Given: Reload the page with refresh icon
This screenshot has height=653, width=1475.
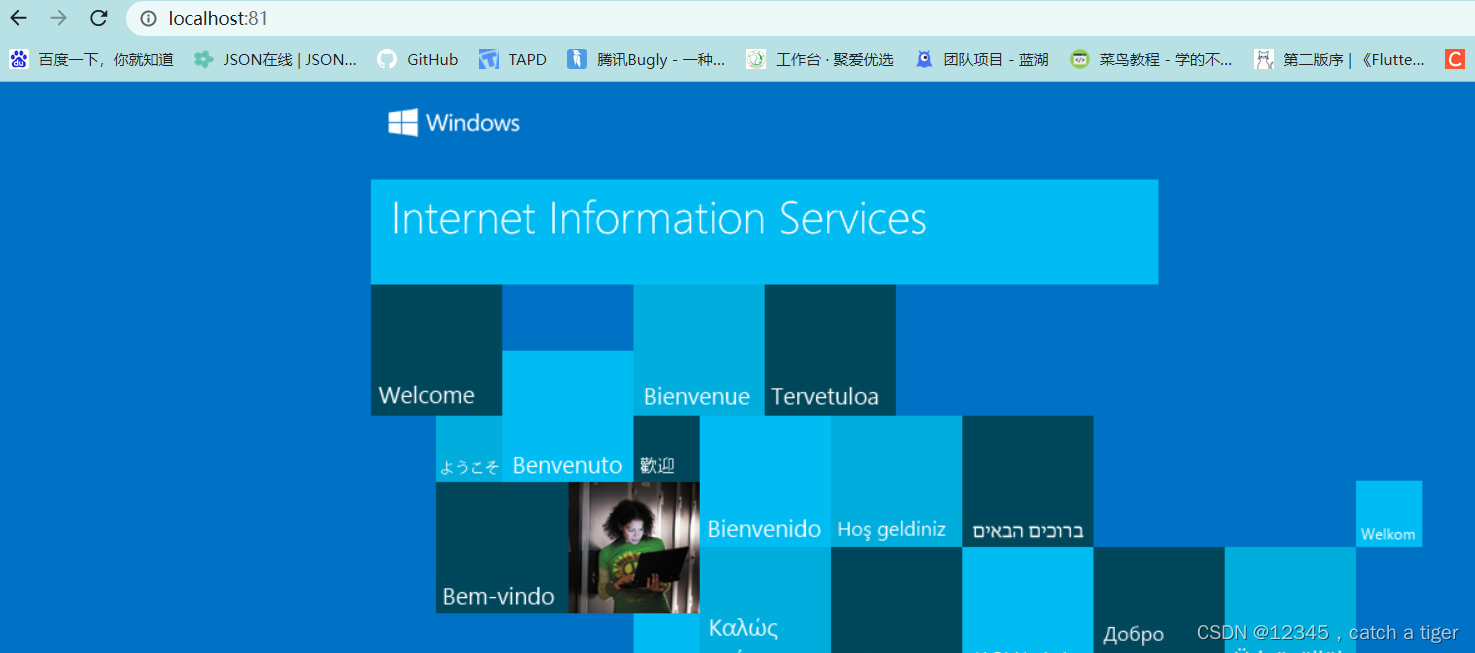Looking at the screenshot, I should (98, 18).
